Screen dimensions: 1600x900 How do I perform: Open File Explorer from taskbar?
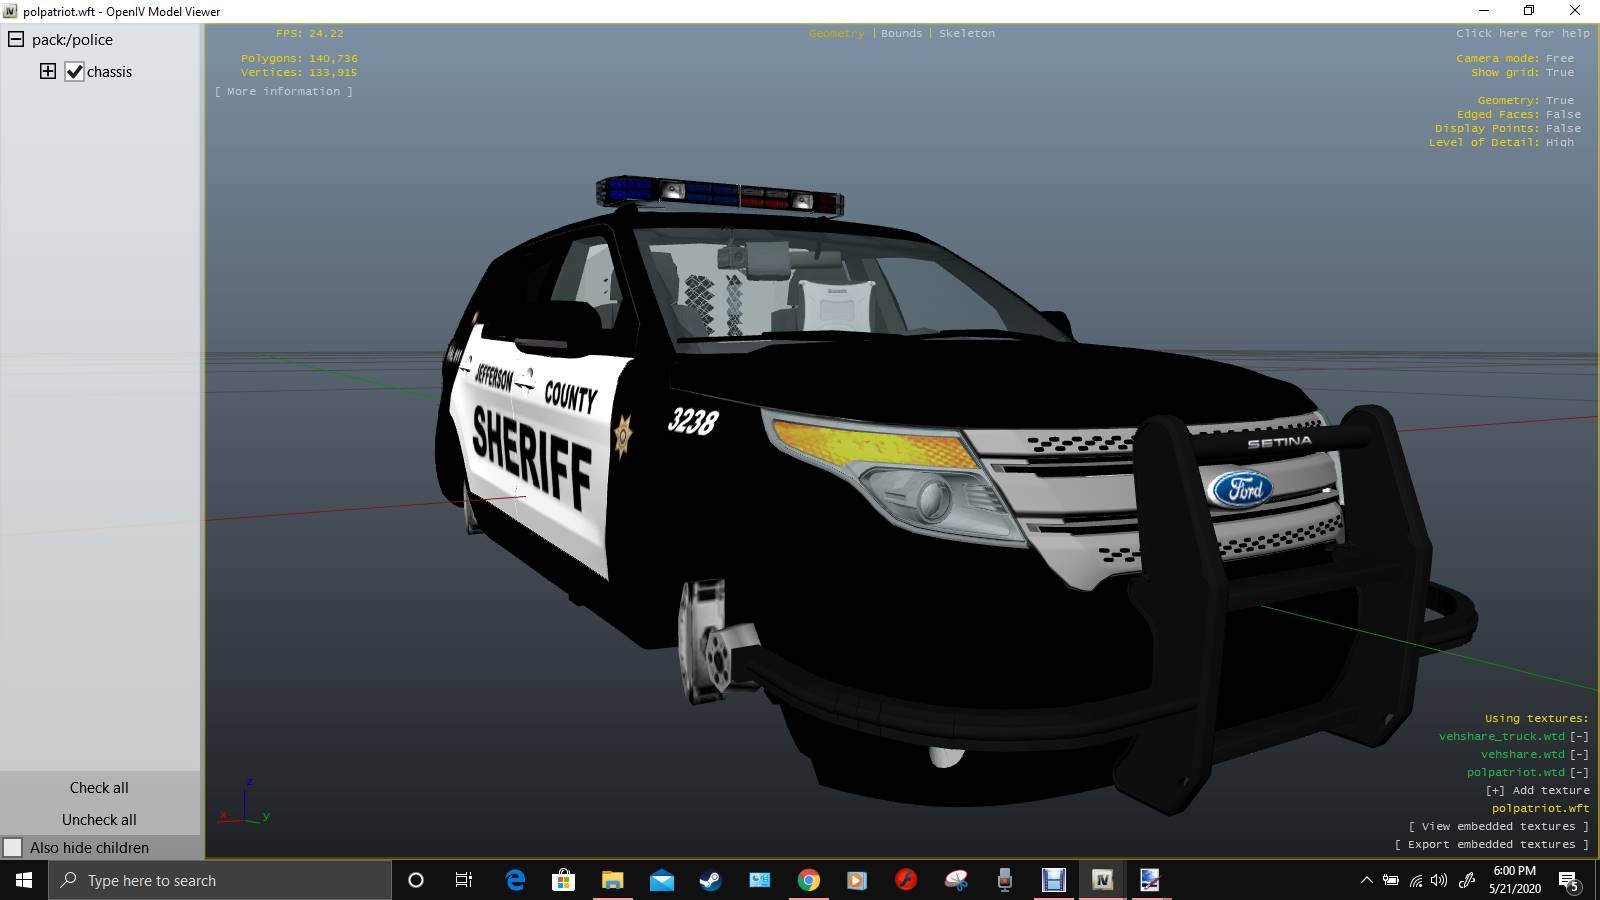point(613,880)
